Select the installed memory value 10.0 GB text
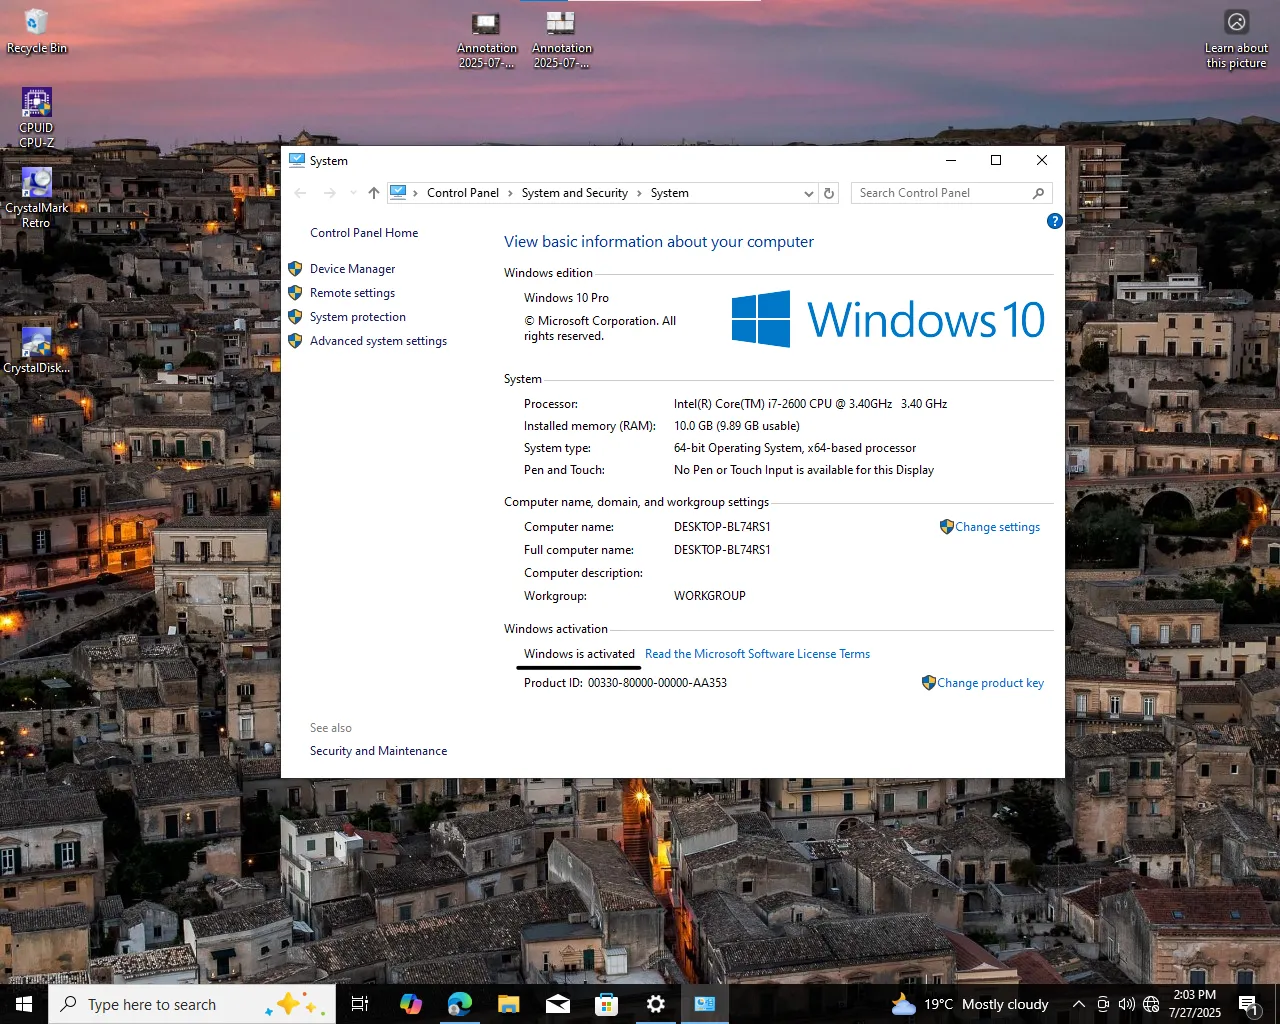 click(x=736, y=426)
